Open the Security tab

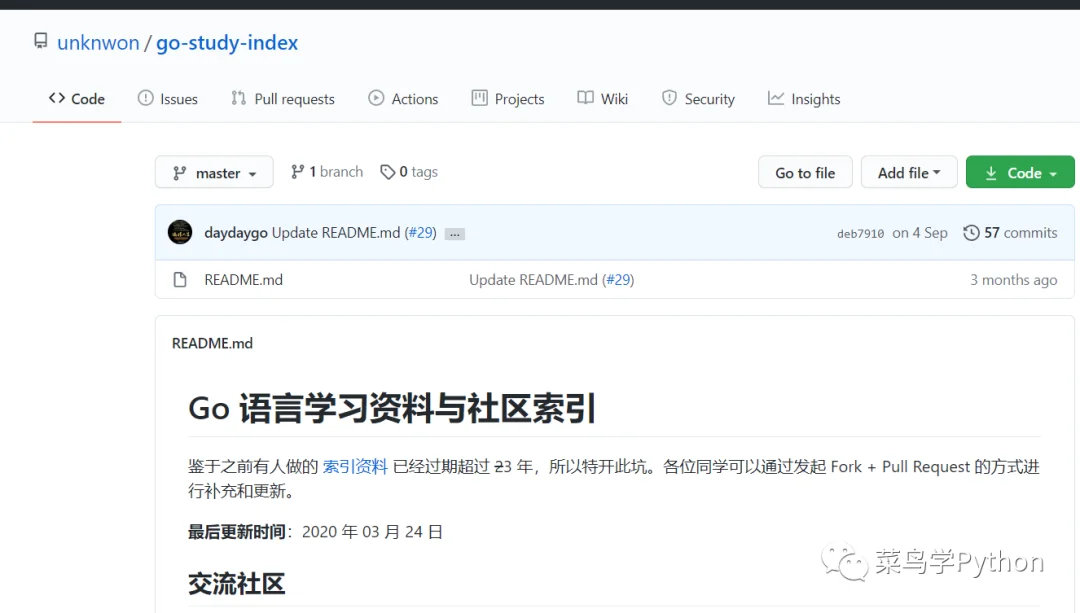(698, 99)
